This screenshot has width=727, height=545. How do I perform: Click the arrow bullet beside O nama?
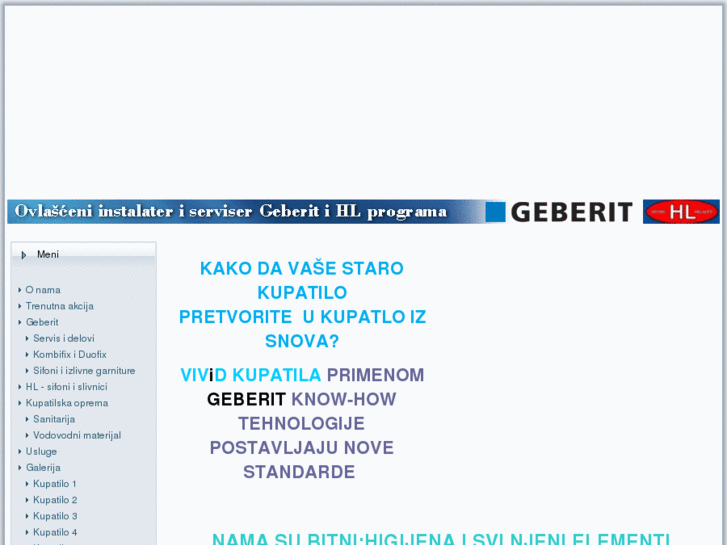(19, 290)
